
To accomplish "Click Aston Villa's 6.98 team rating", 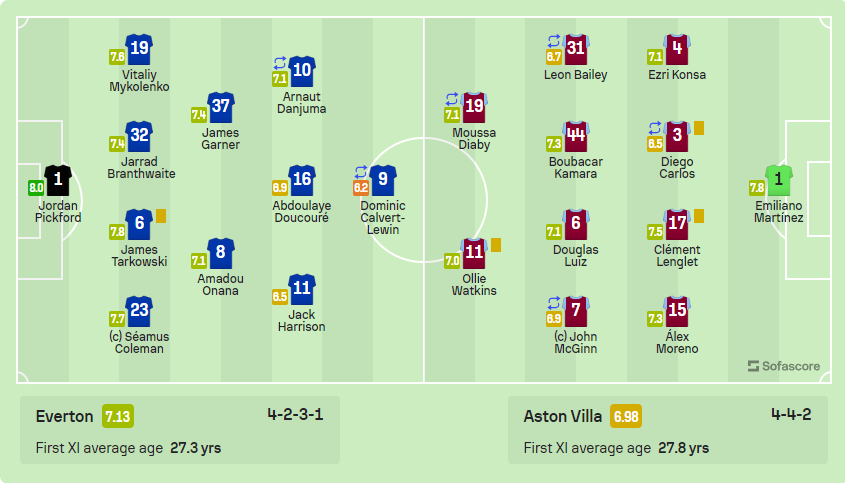I will pyautogui.click(x=626, y=416).
